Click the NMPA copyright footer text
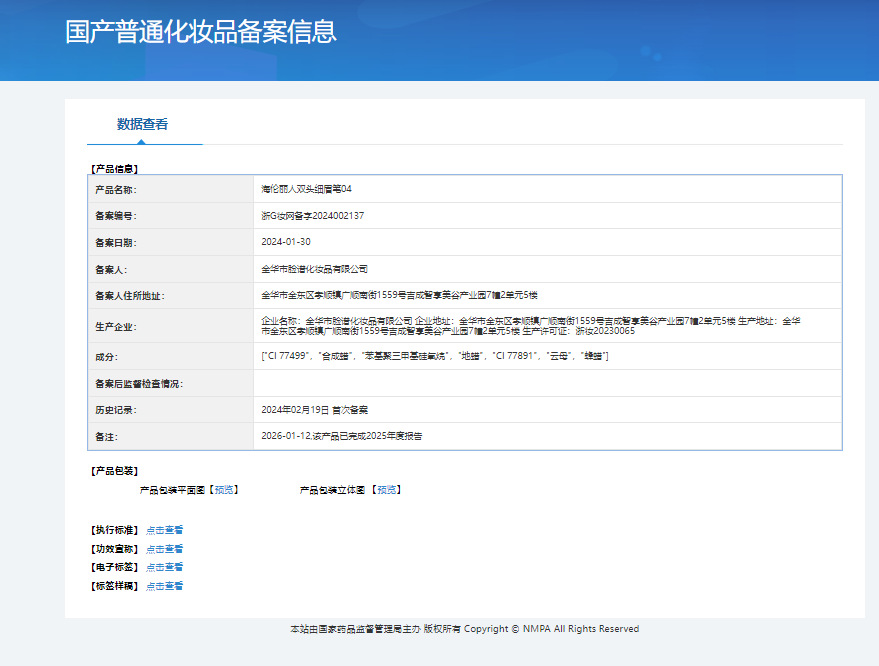Image resolution: width=879 pixels, height=666 pixels. [465, 629]
